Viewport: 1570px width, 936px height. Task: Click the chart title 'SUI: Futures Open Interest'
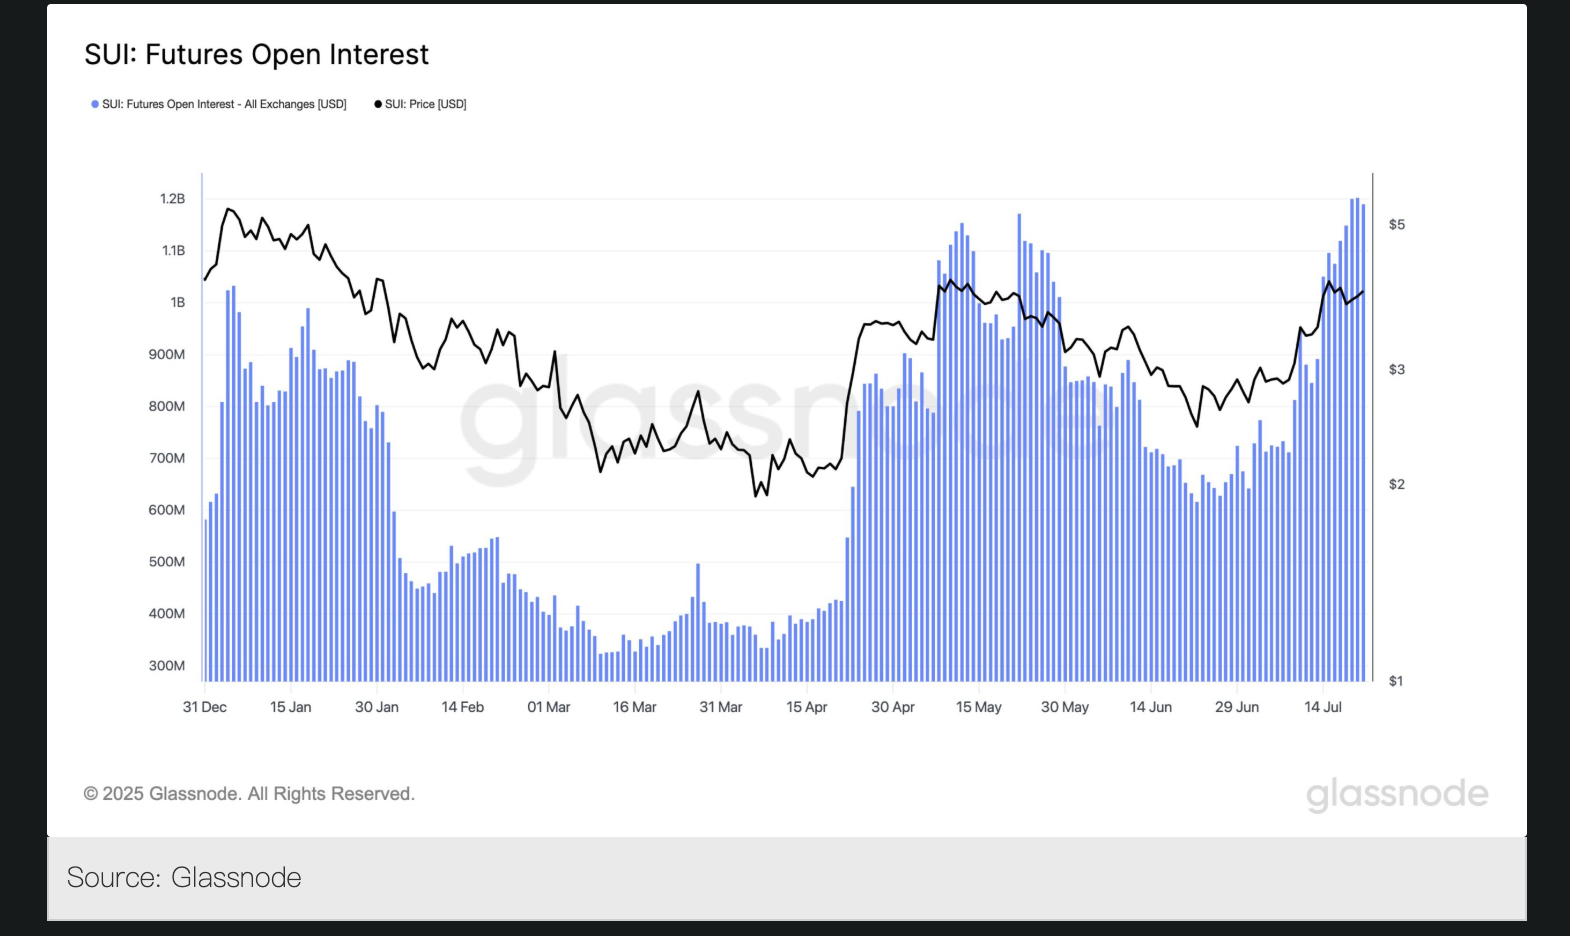point(256,54)
